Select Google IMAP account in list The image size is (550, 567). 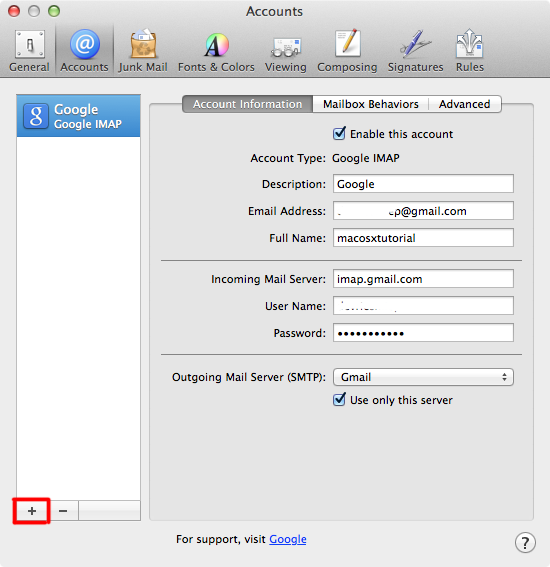click(78, 116)
